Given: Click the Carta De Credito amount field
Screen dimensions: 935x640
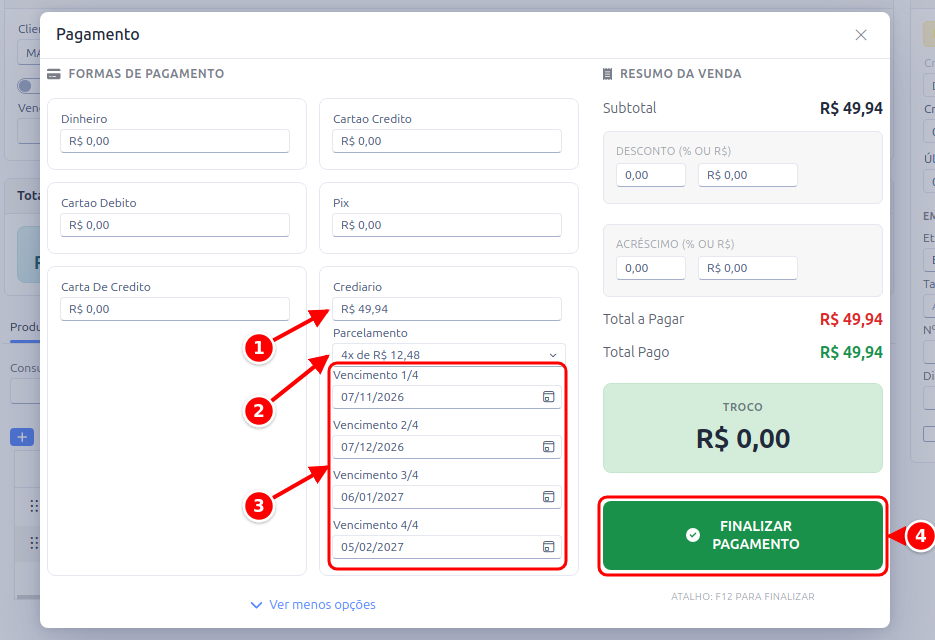Looking at the screenshot, I should point(175,309).
